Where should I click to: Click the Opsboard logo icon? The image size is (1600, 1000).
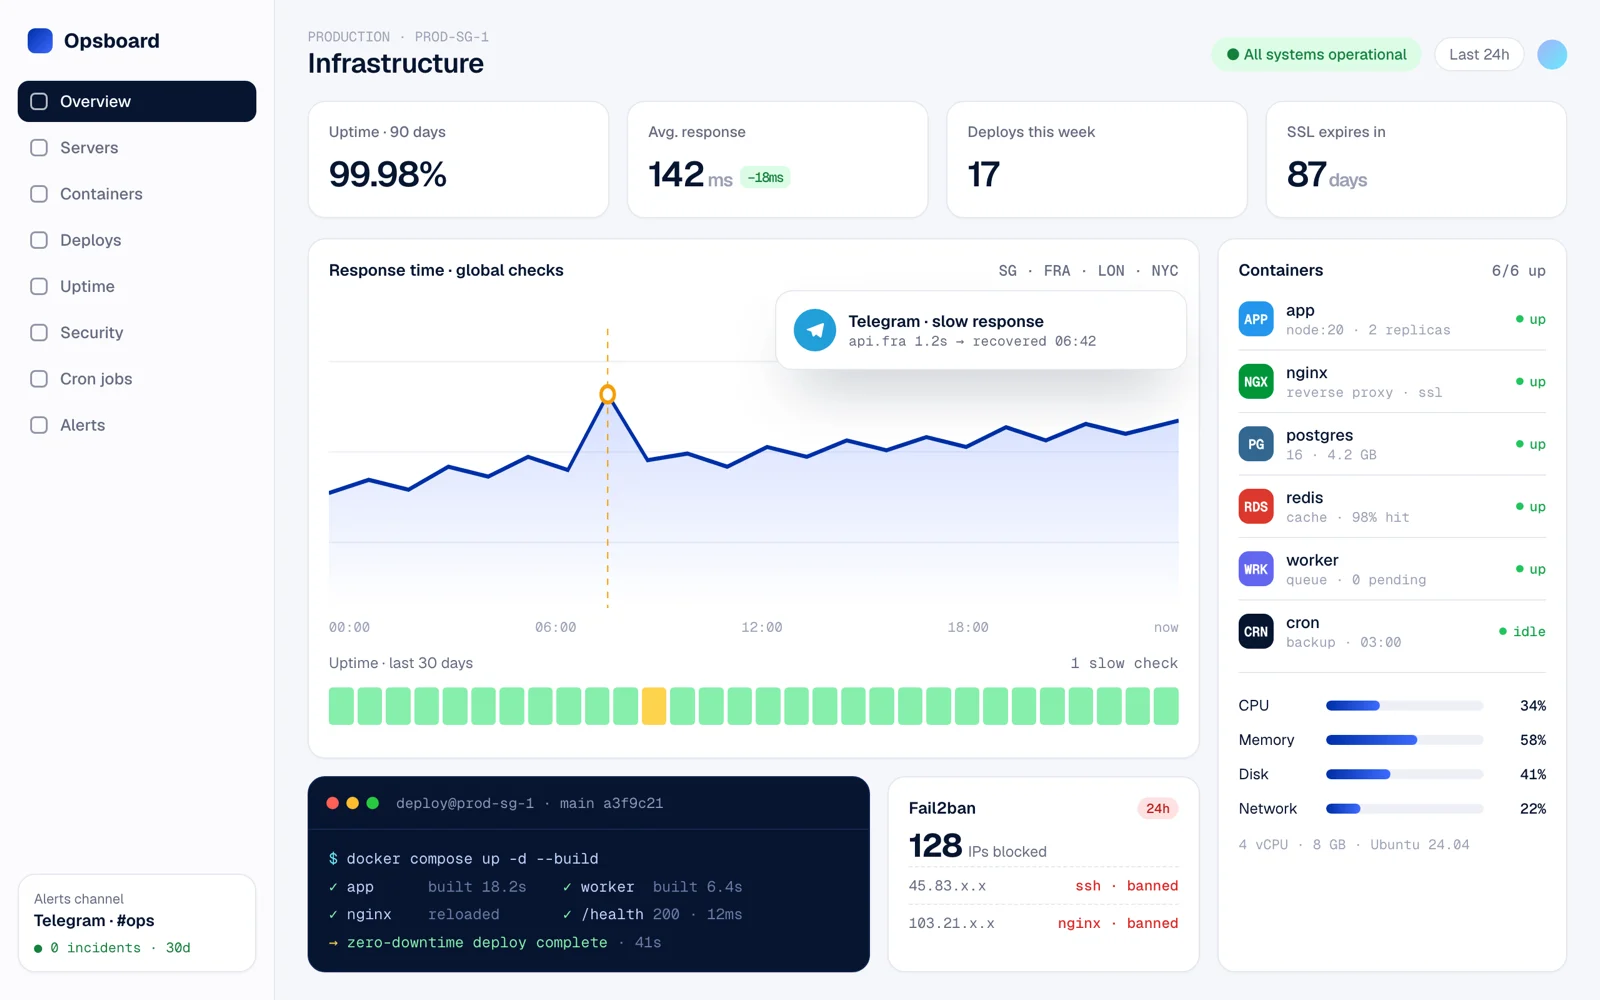pyautogui.click(x=40, y=41)
